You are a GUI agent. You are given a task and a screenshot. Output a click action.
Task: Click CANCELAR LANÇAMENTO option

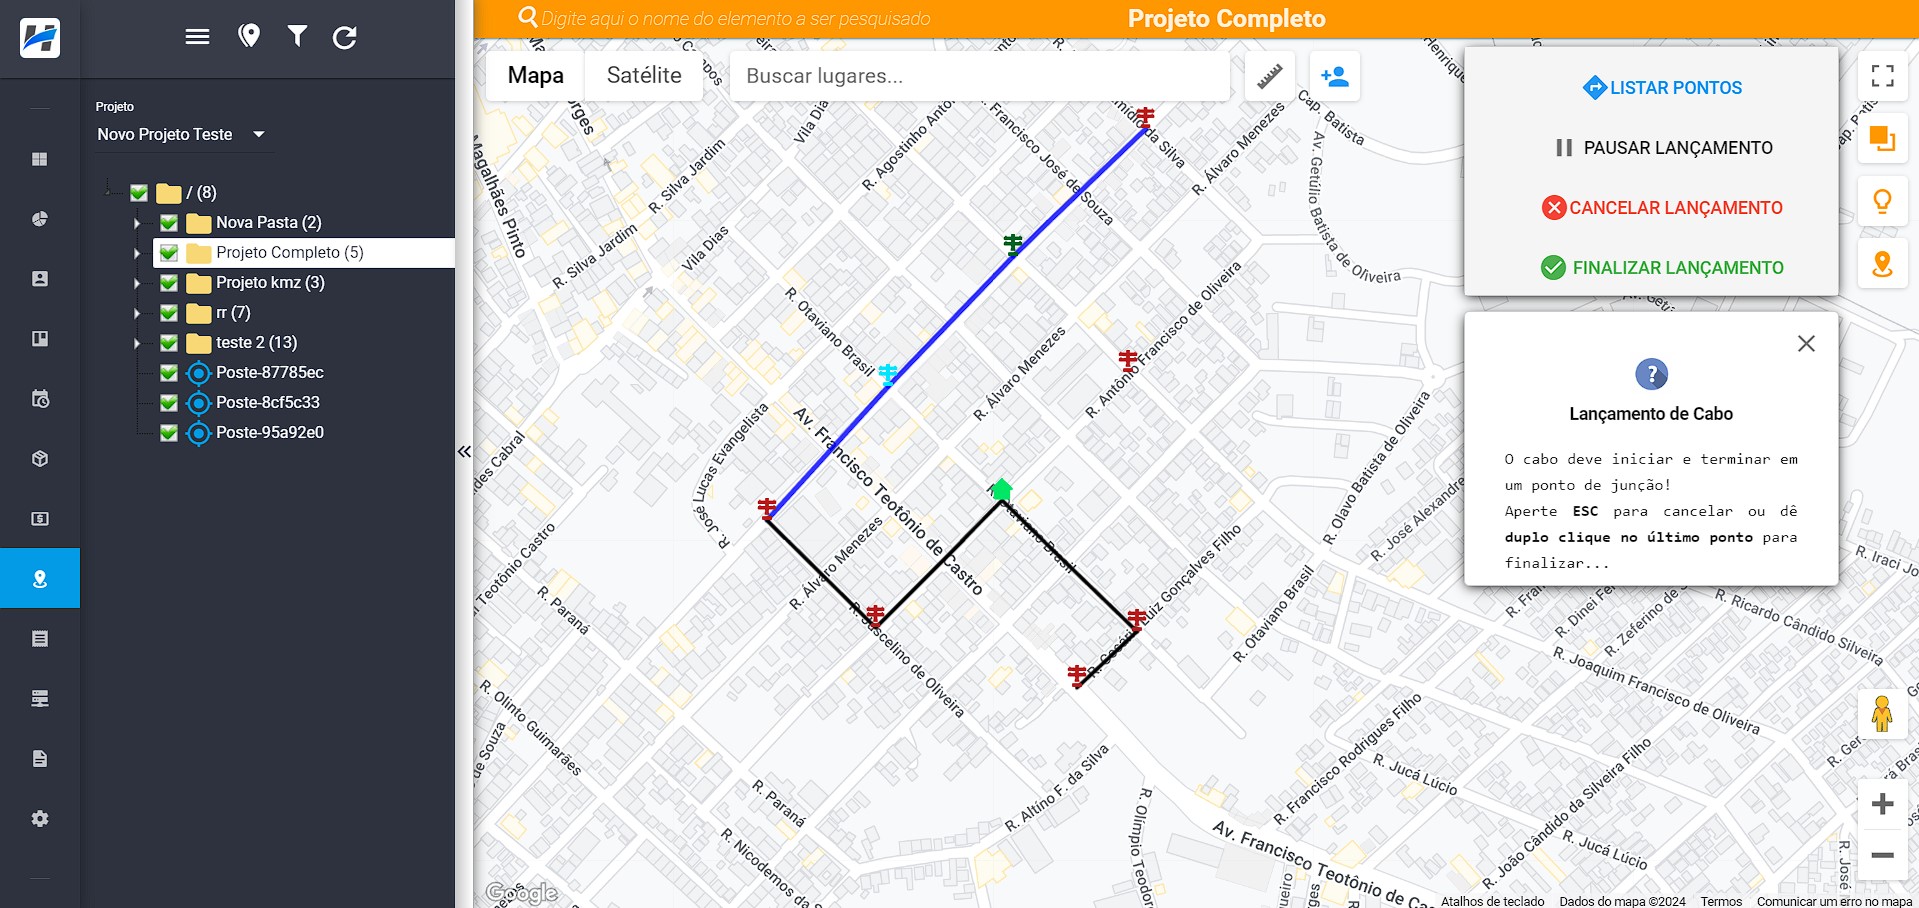pos(1662,208)
